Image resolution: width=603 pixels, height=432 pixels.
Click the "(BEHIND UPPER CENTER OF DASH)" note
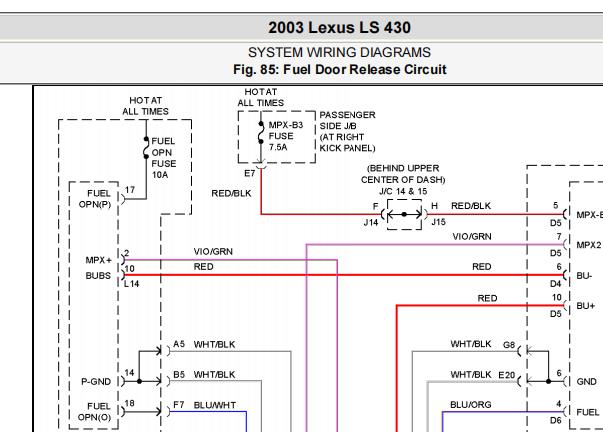[x=403, y=174]
